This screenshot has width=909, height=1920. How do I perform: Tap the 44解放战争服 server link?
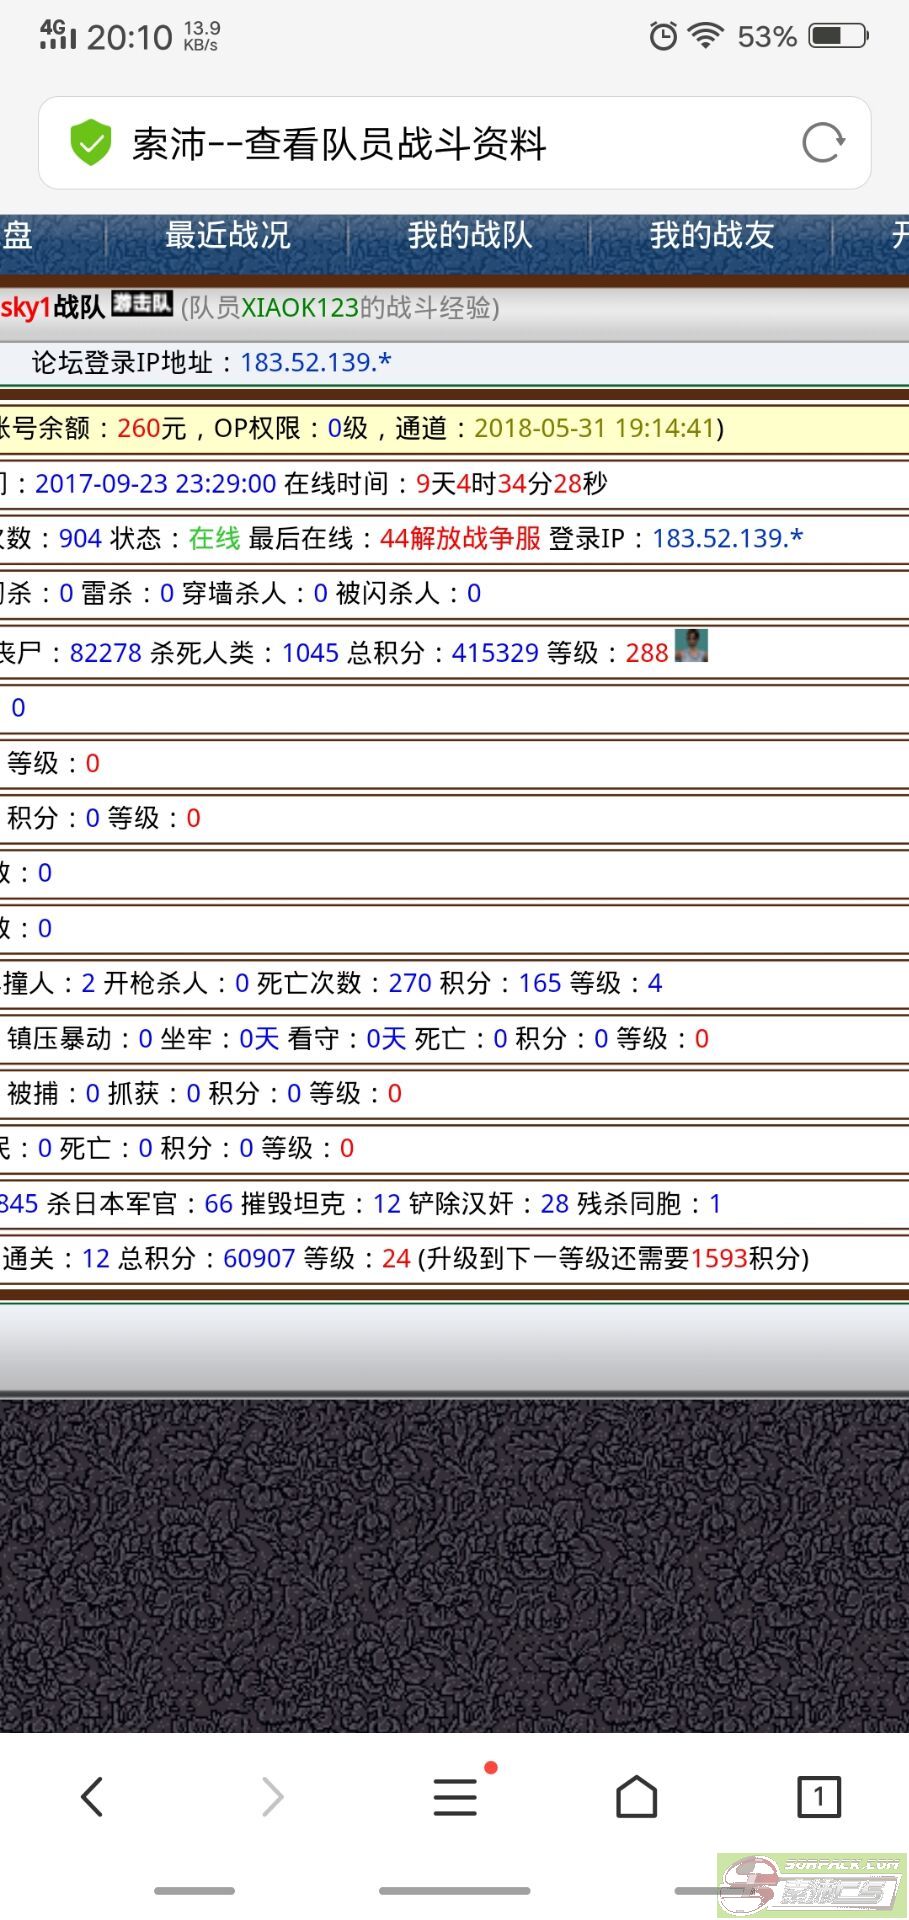click(460, 538)
